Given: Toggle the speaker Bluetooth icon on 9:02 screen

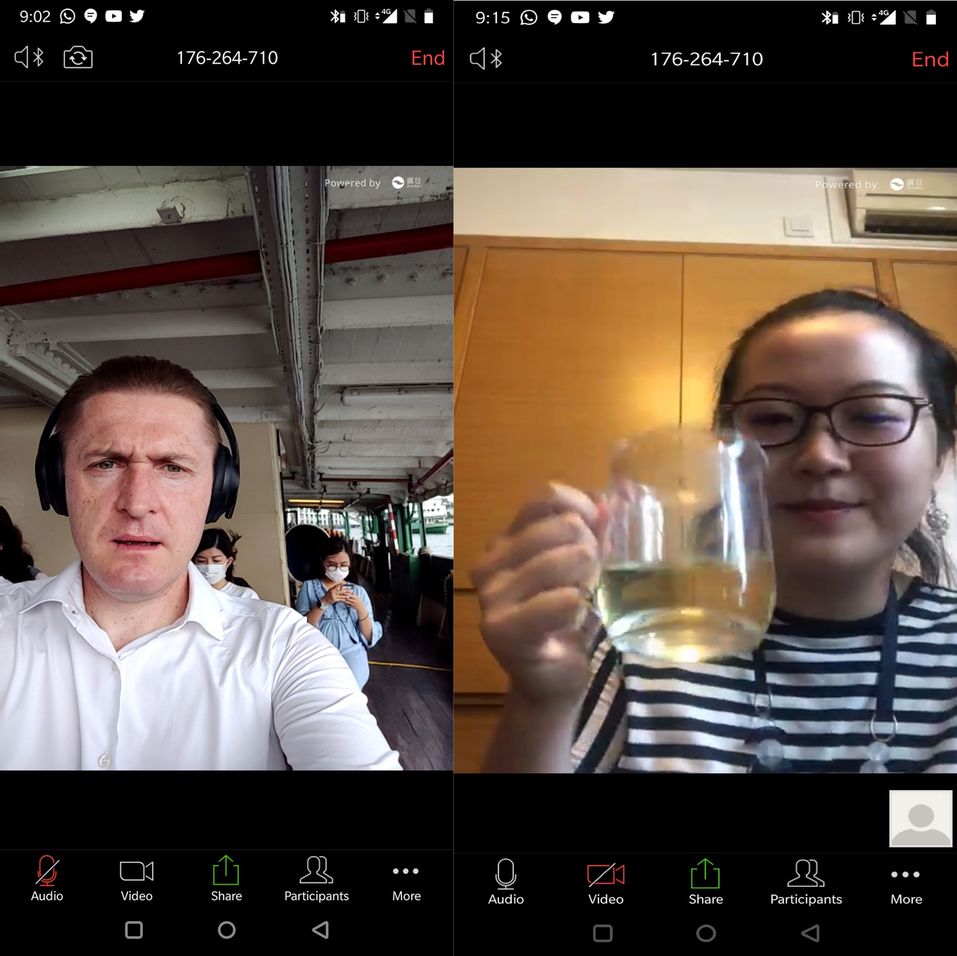Looking at the screenshot, I should tap(29, 58).
